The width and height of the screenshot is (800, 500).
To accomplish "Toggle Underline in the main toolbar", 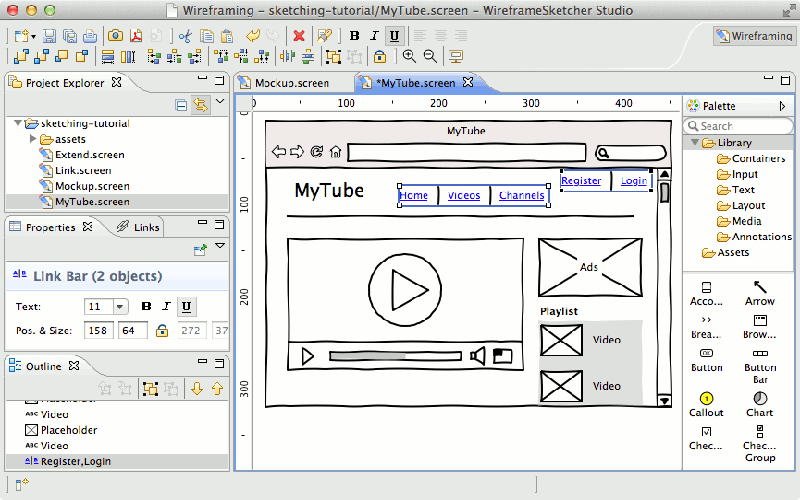I will click(394, 36).
